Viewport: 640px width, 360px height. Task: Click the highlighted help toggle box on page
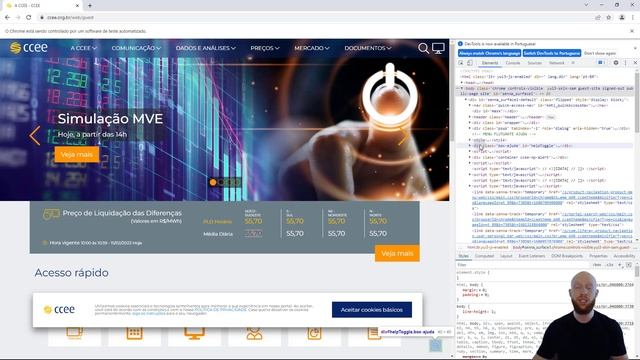(436, 346)
